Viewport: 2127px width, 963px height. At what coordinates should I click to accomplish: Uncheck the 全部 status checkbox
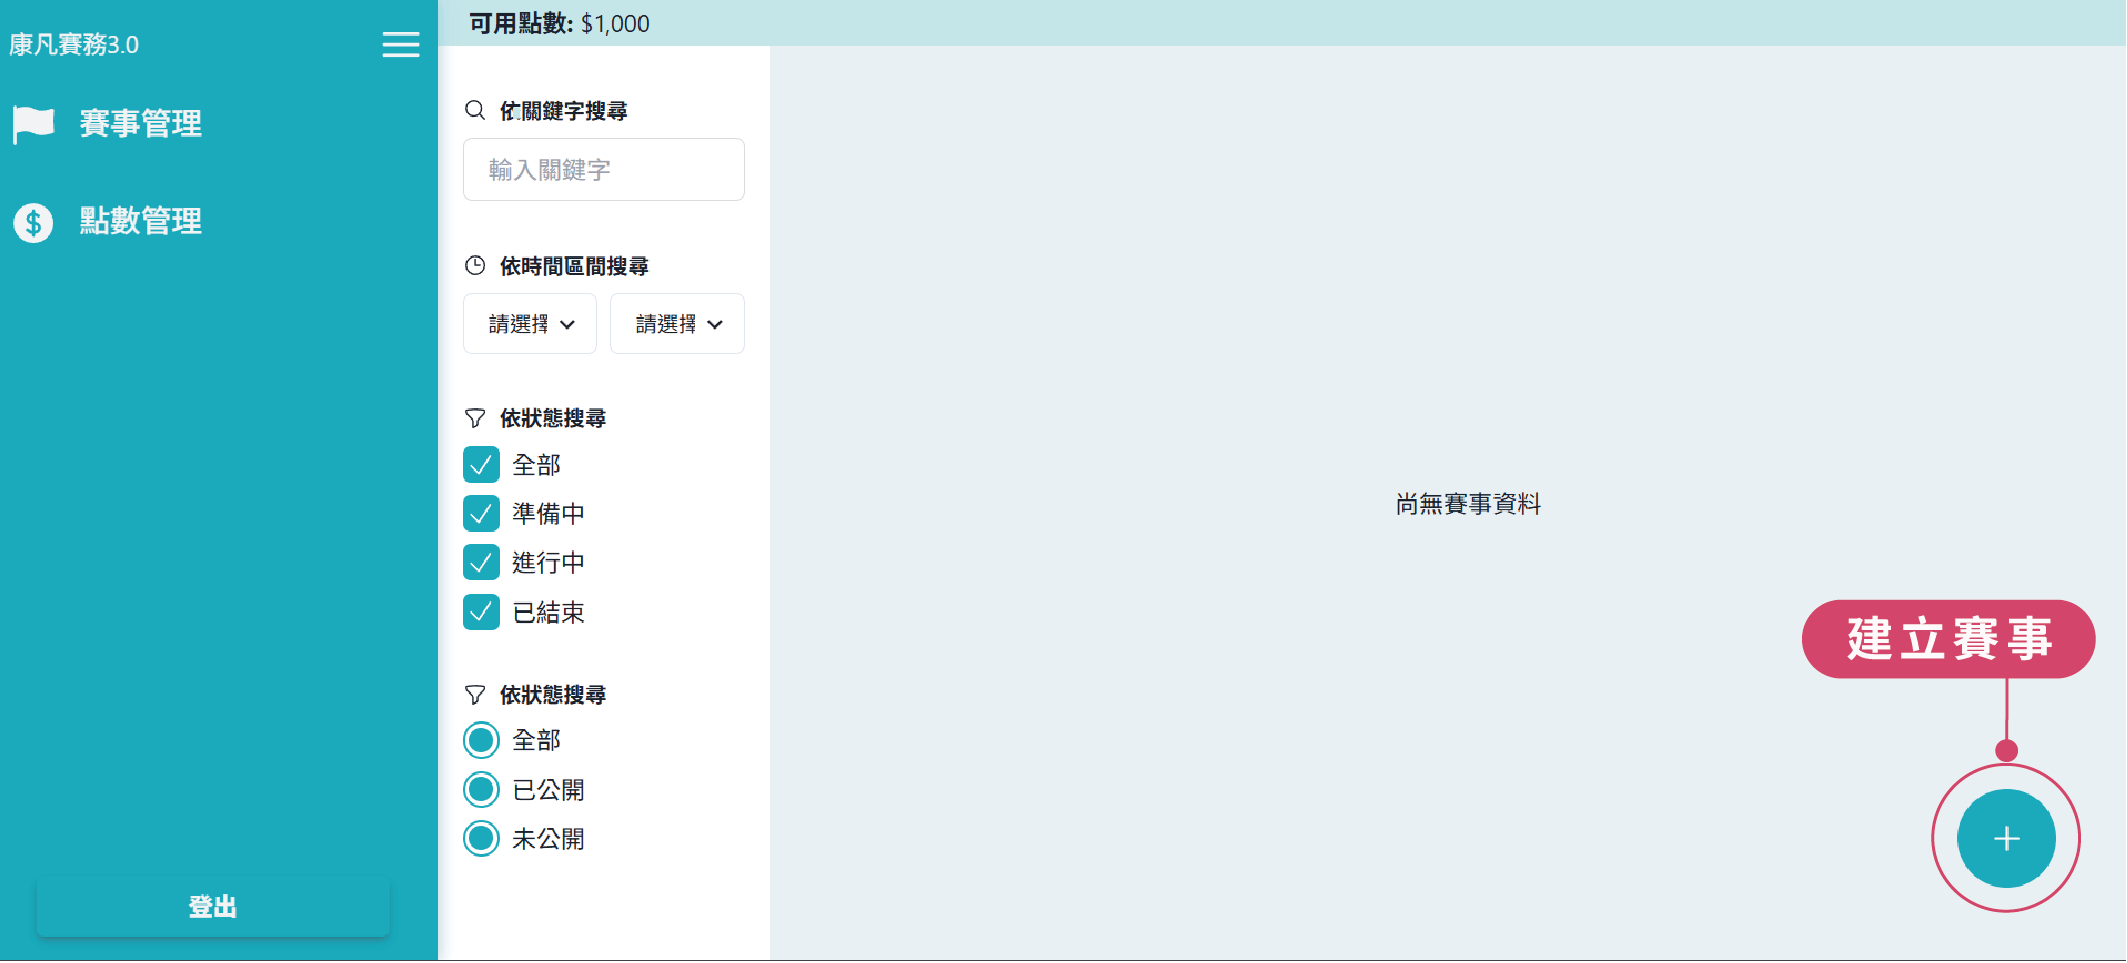click(481, 465)
